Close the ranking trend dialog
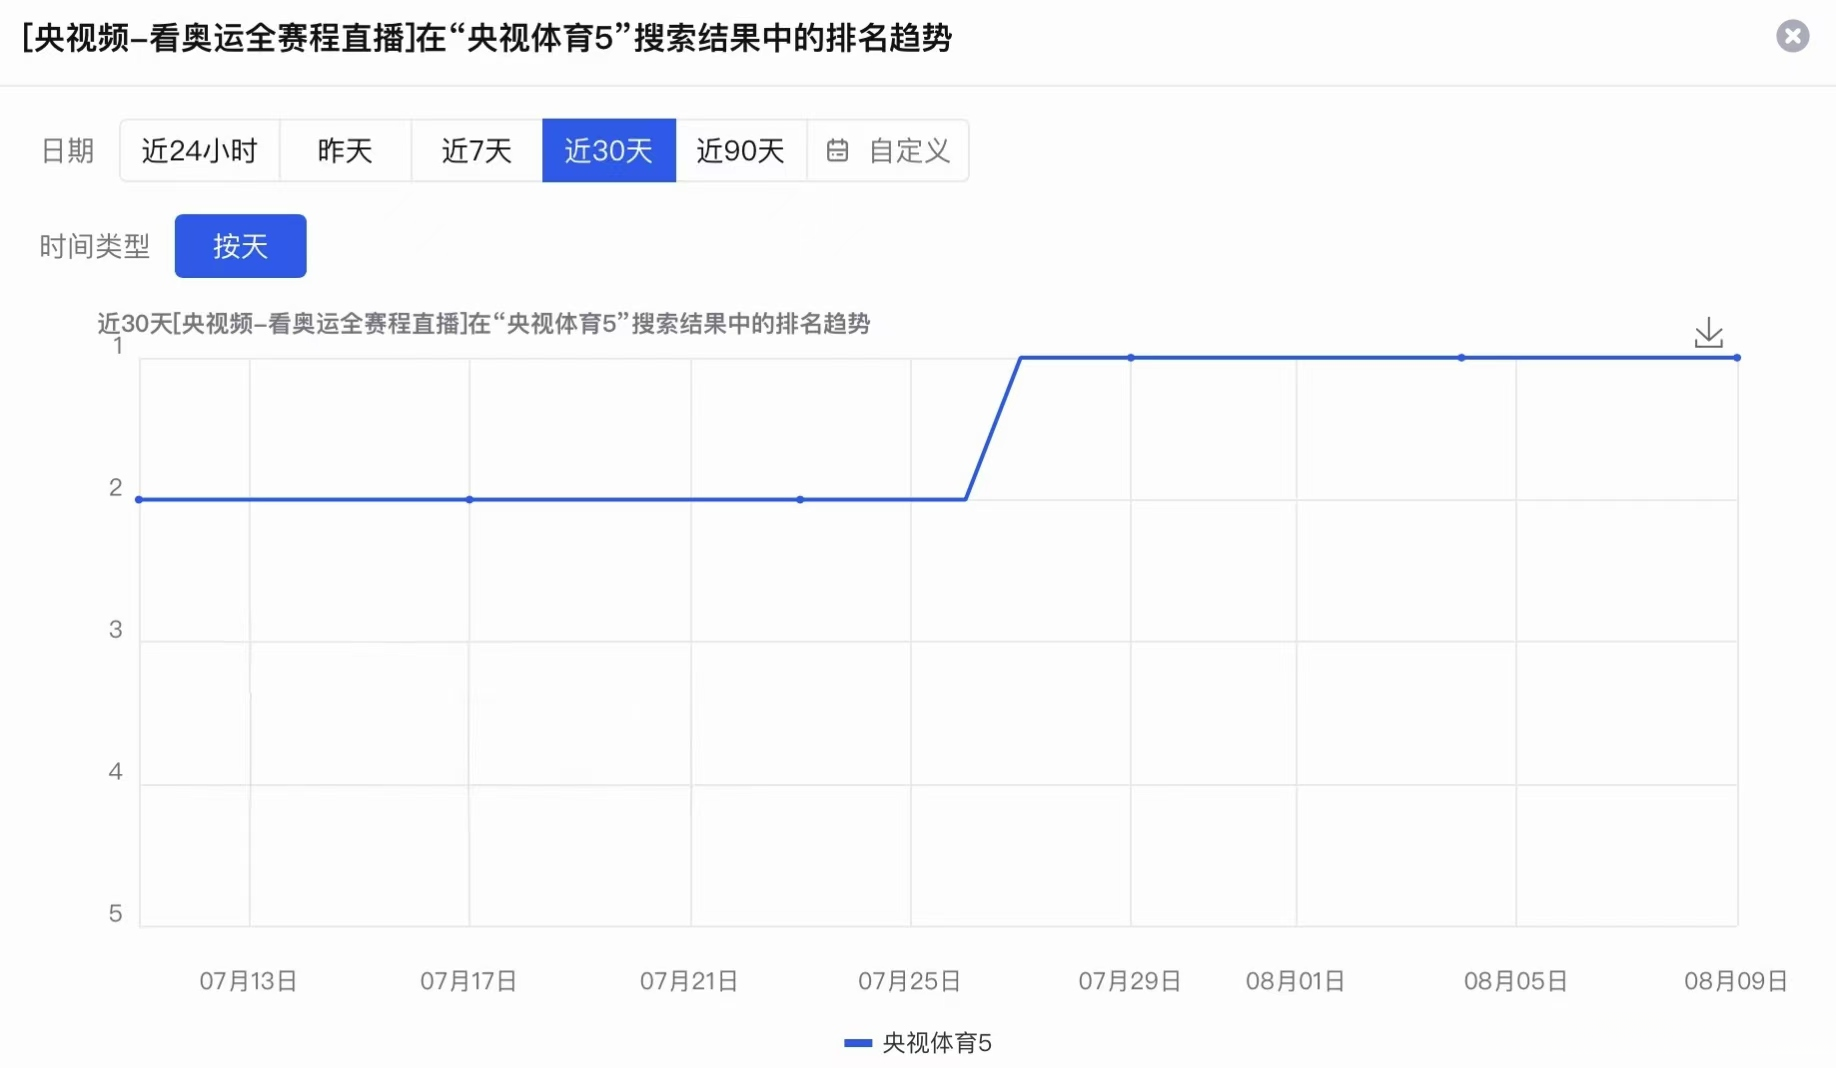Viewport: 1836px width, 1068px height. point(1792,36)
